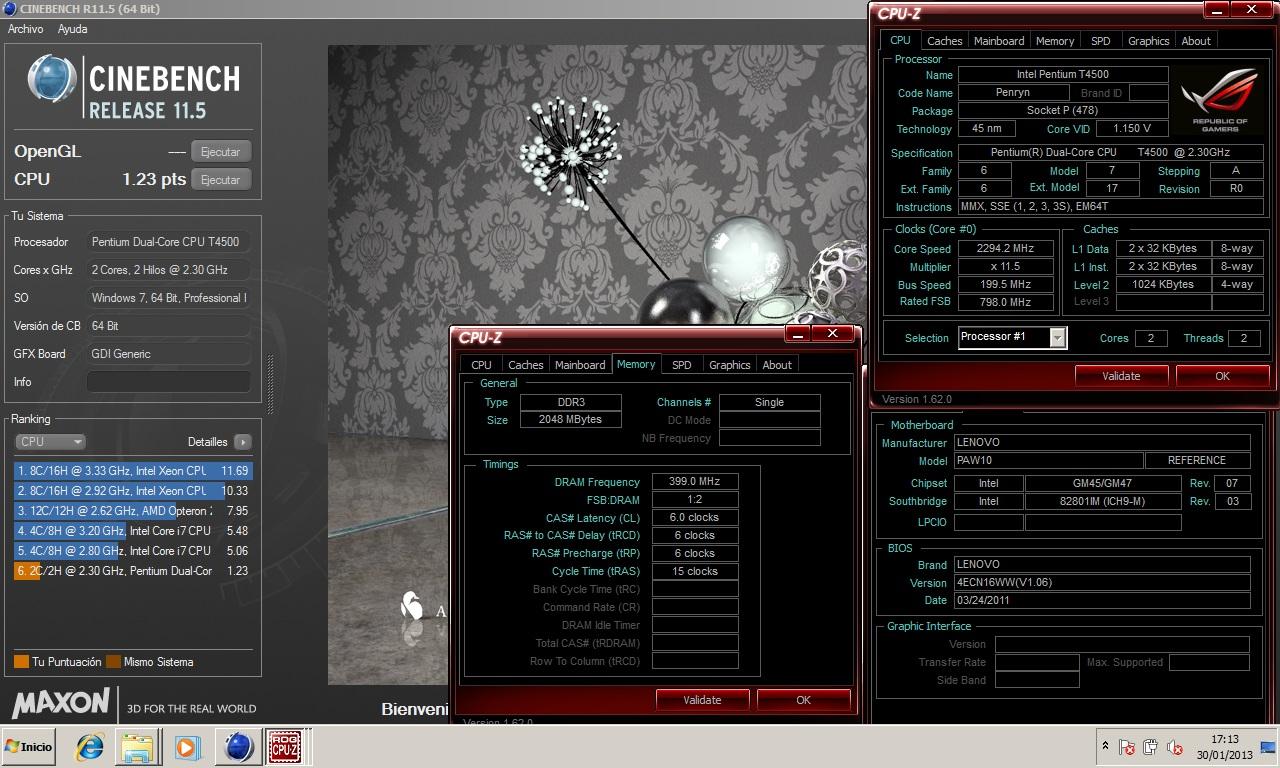Switch to CPU tab in Memory CPU-Z window
Viewport: 1280px width, 768px height.
481,365
